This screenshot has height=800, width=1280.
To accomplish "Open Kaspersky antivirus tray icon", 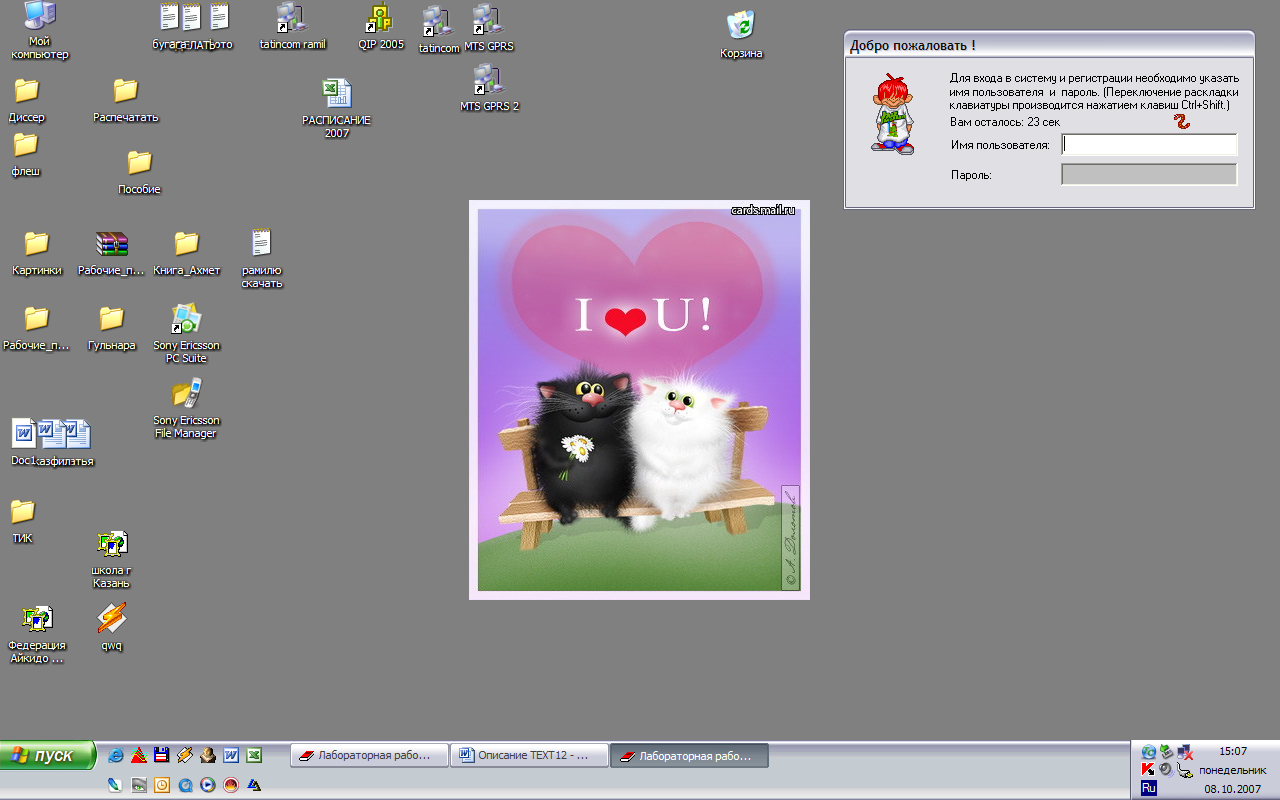I will point(1148,769).
